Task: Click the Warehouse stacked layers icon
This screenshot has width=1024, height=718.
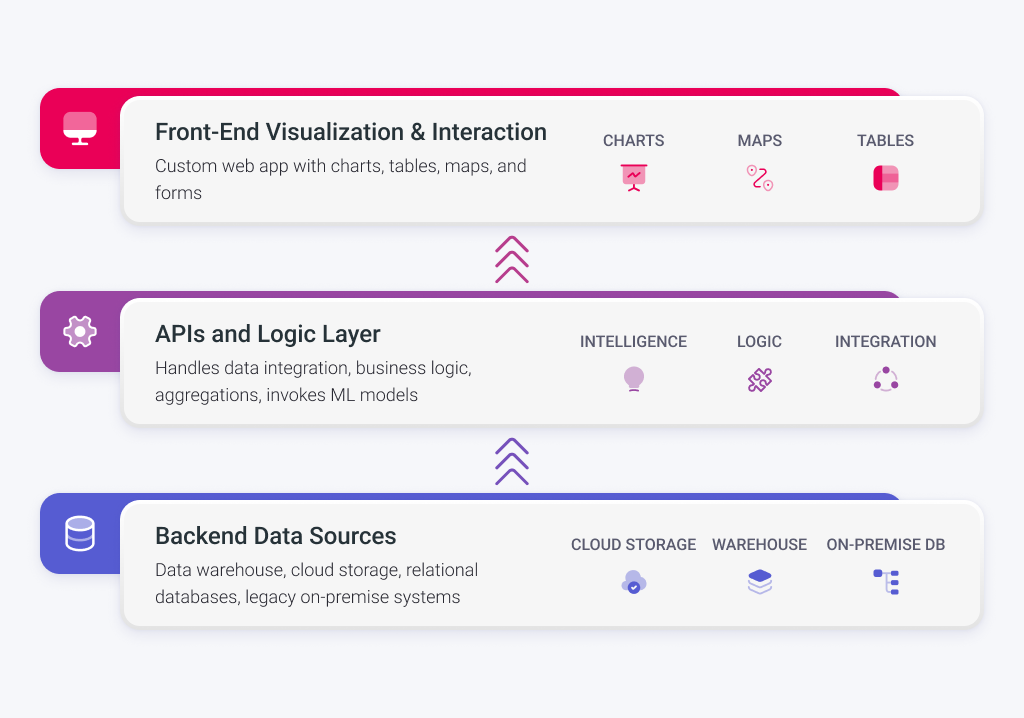Action: pyautogui.click(x=760, y=582)
